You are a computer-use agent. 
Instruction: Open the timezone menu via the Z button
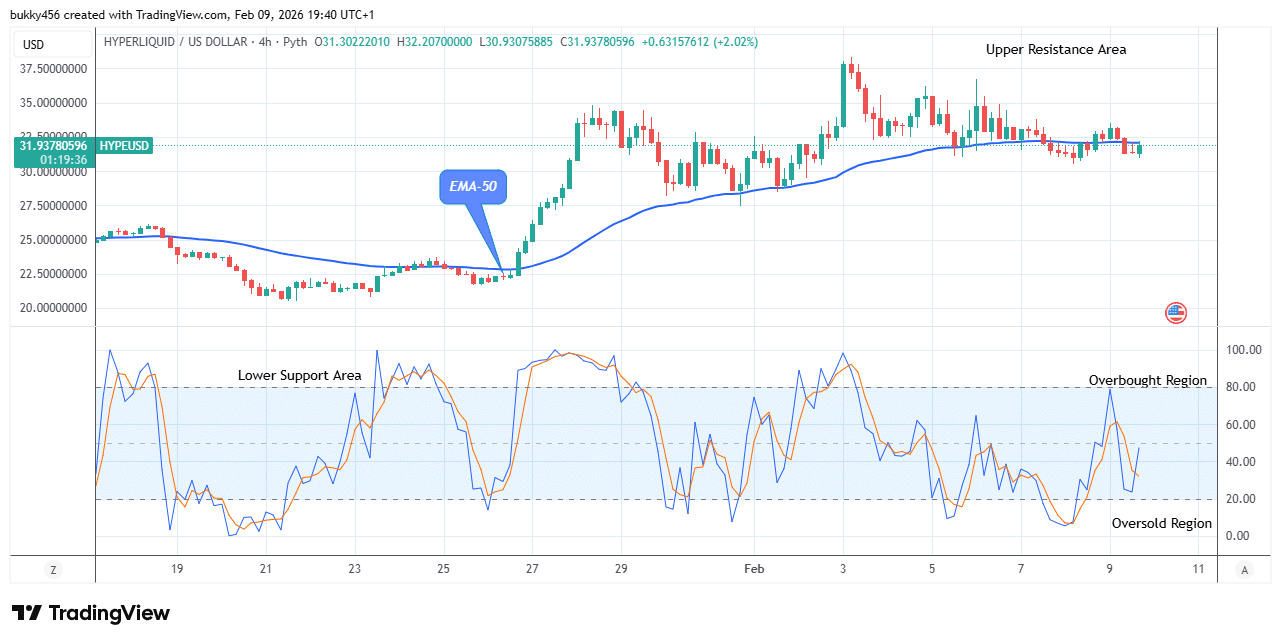tap(52, 569)
